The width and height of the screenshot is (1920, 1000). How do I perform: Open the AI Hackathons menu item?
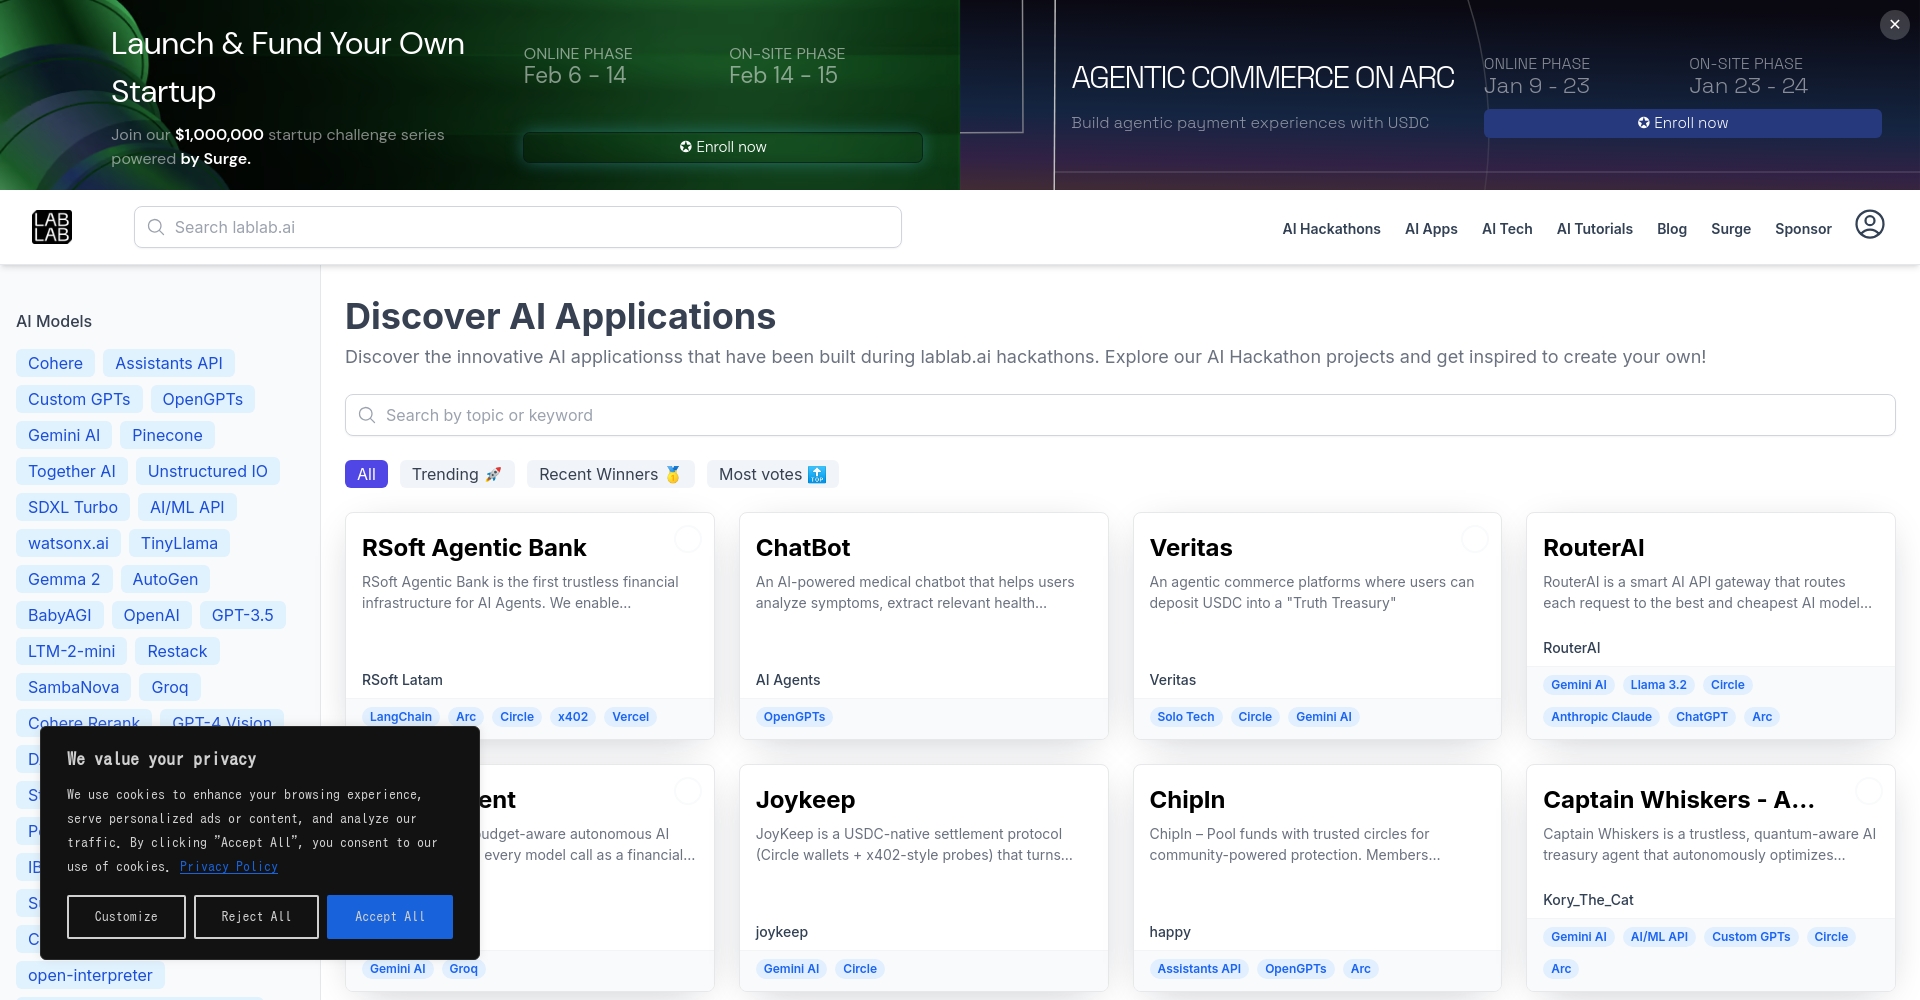pyautogui.click(x=1331, y=229)
